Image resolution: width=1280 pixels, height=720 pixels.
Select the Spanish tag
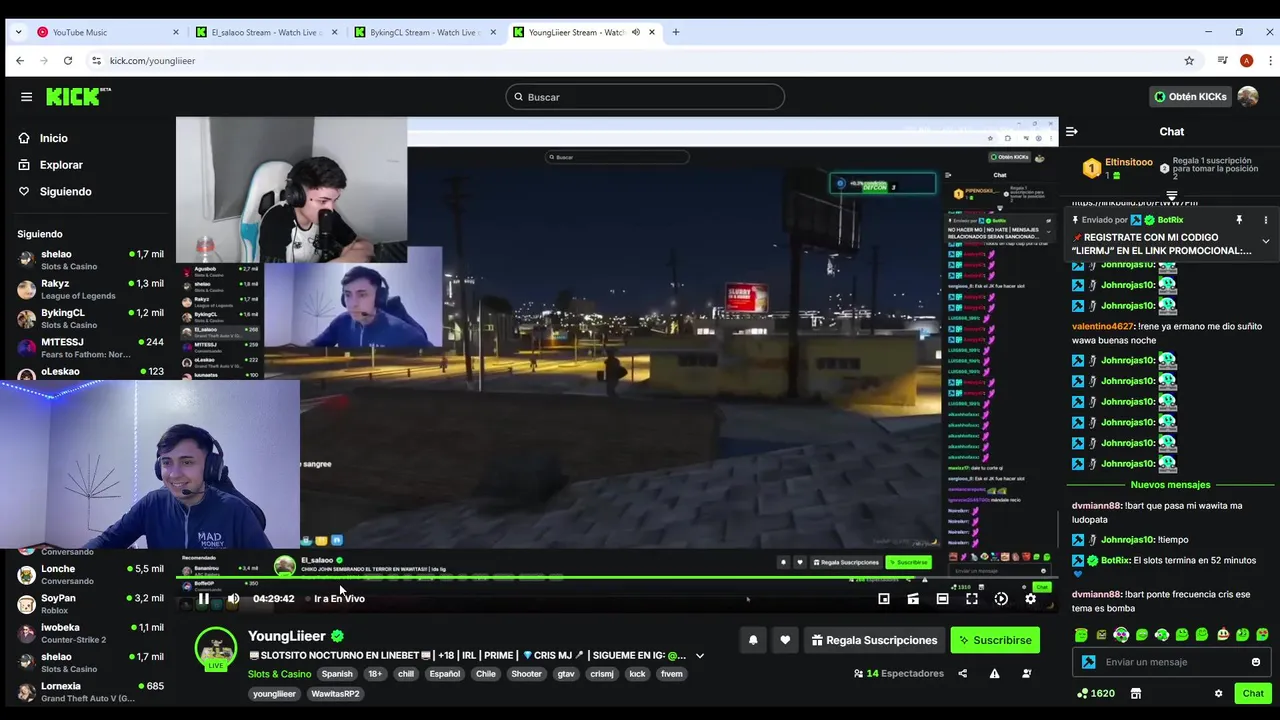coord(337,674)
